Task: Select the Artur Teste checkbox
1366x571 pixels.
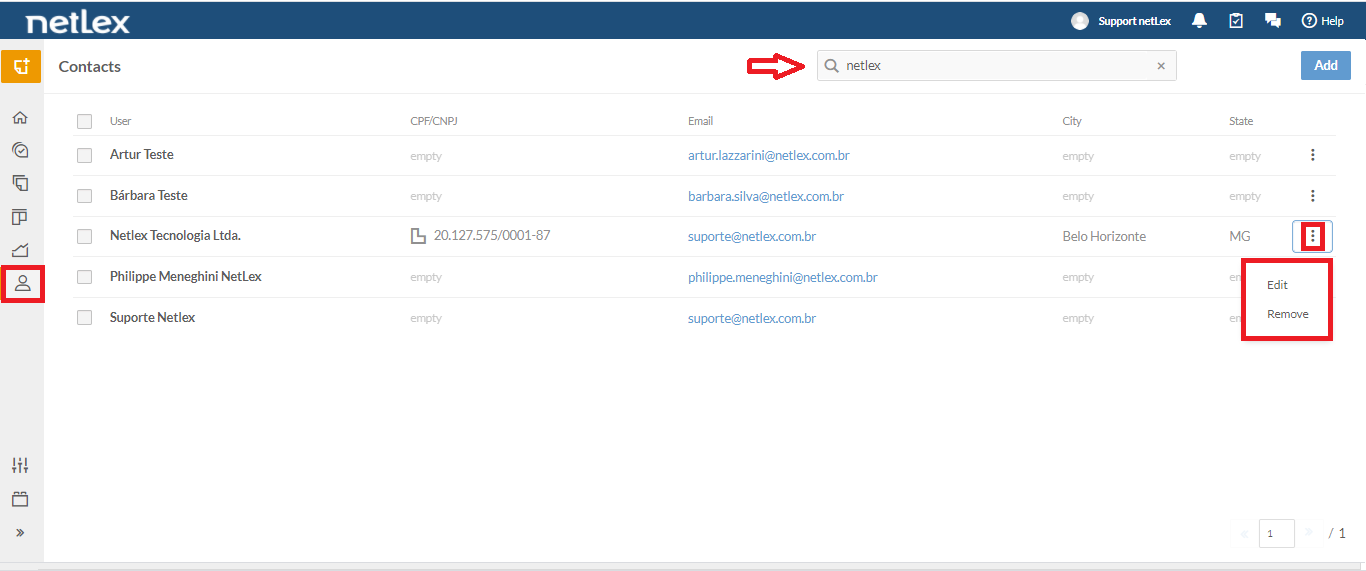Action: pos(85,155)
